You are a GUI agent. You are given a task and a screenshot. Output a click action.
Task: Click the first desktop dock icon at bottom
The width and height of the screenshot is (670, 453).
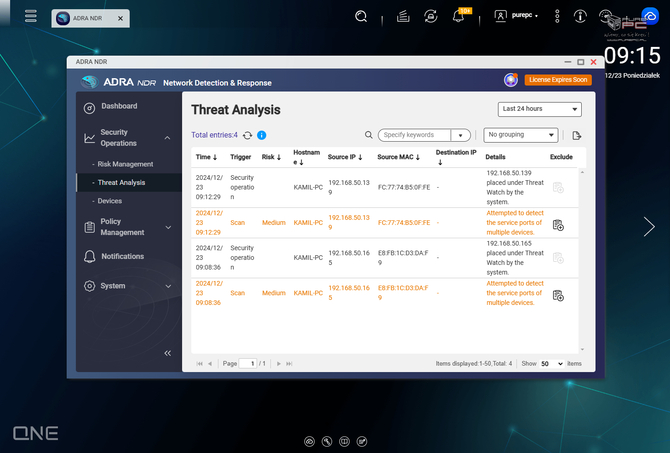tap(309, 441)
